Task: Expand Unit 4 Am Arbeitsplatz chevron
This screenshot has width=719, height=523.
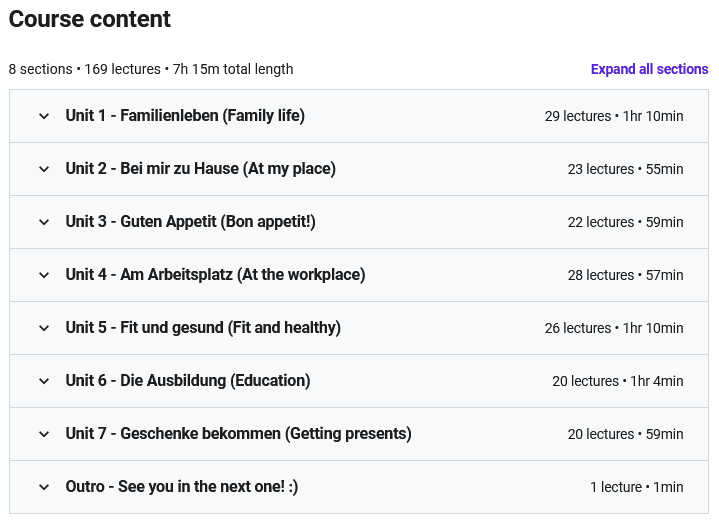Action: [x=44, y=275]
